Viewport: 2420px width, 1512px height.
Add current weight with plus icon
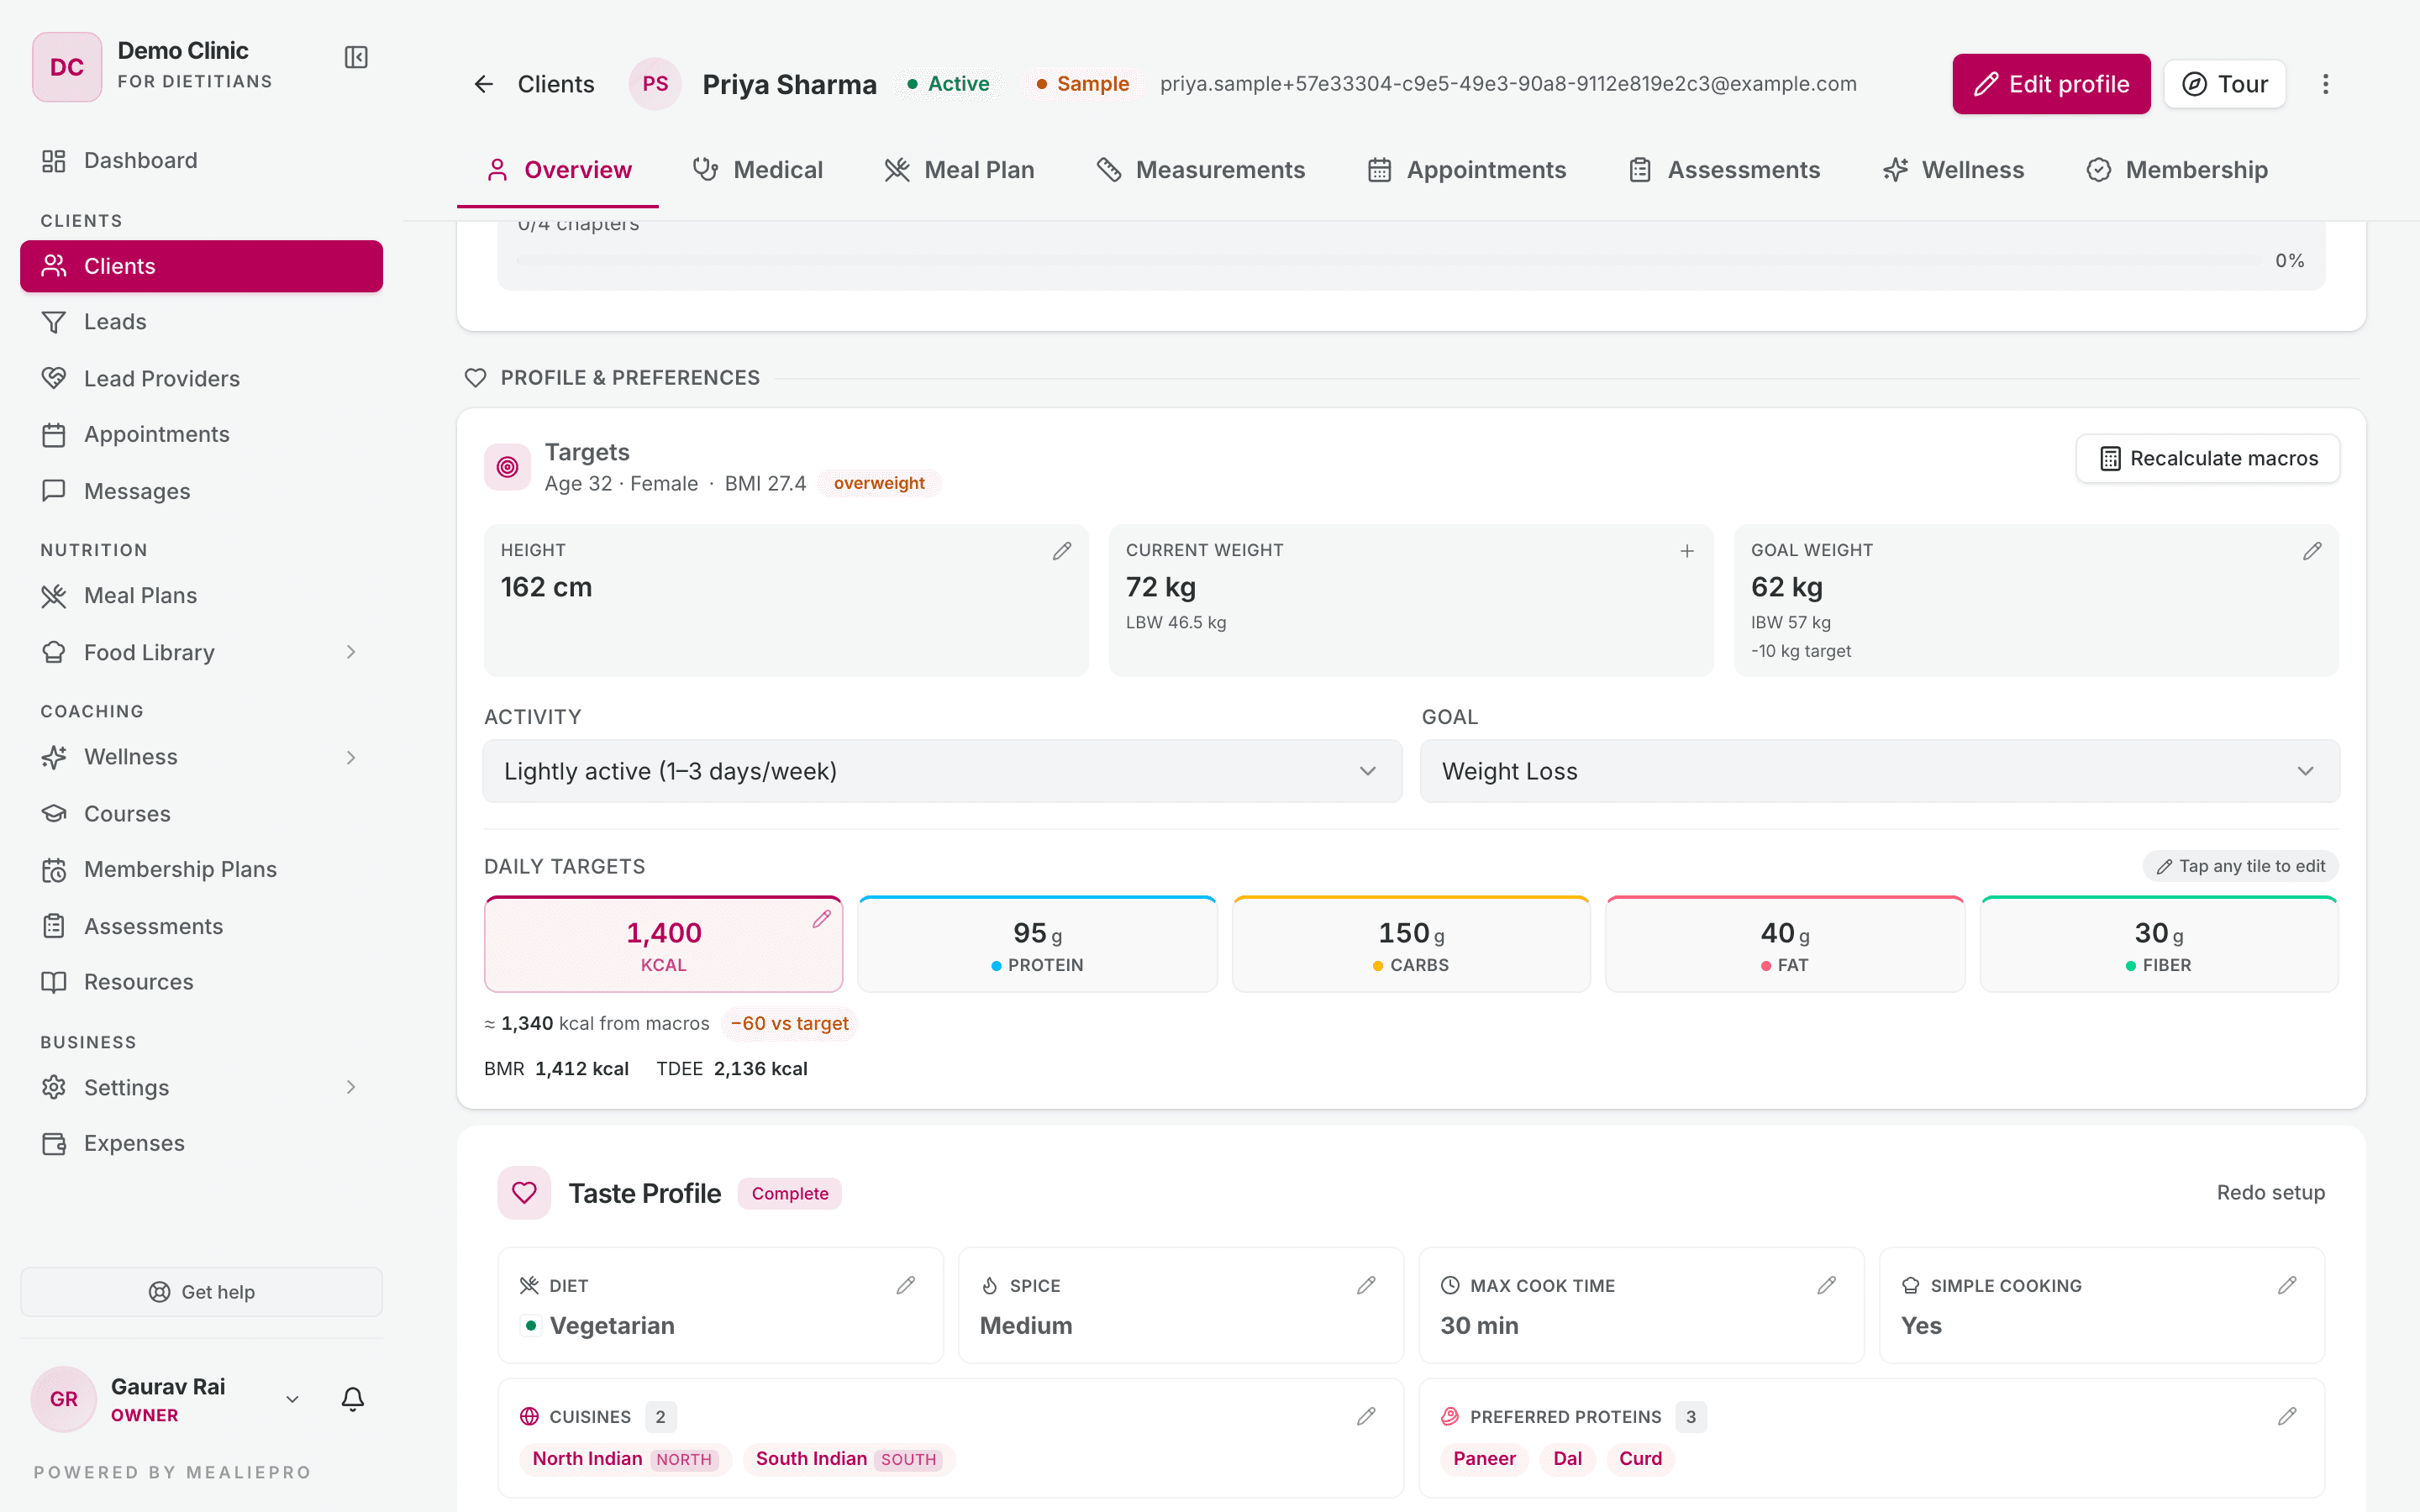coord(1687,551)
